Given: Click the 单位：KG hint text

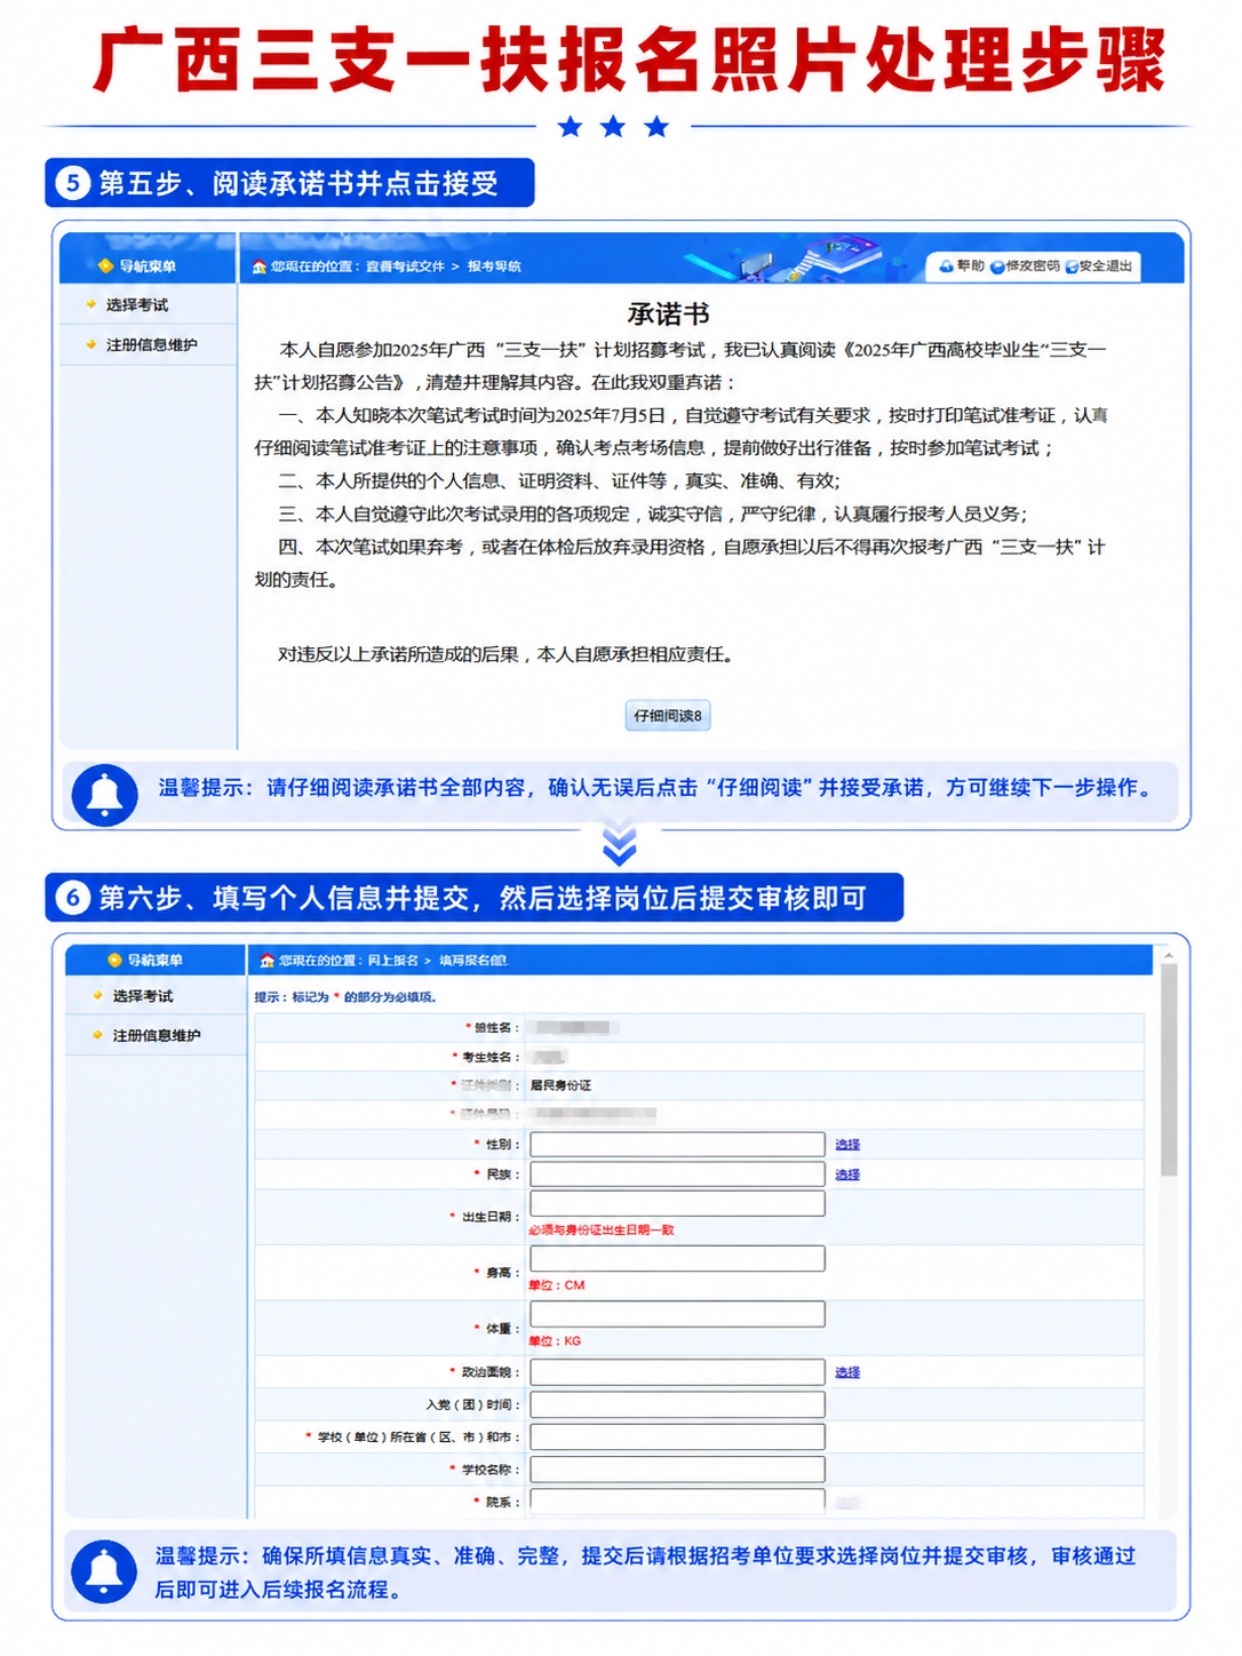Looking at the screenshot, I should (554, 1341).
